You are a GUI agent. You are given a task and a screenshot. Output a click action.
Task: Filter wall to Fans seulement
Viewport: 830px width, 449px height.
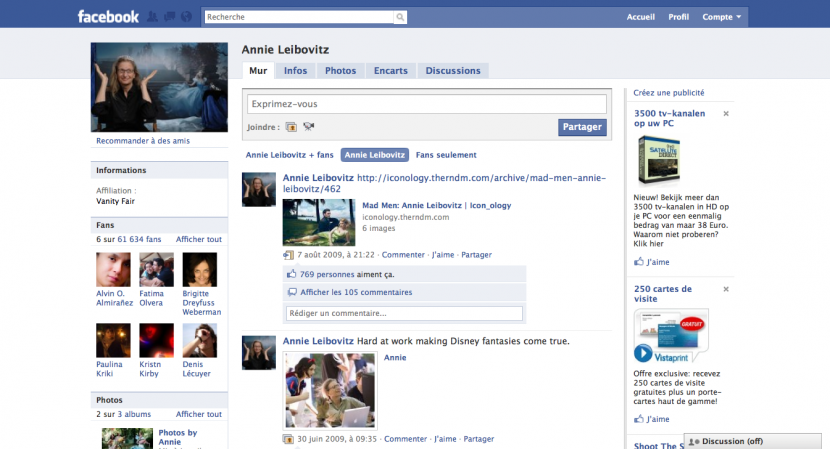[446, 155]
